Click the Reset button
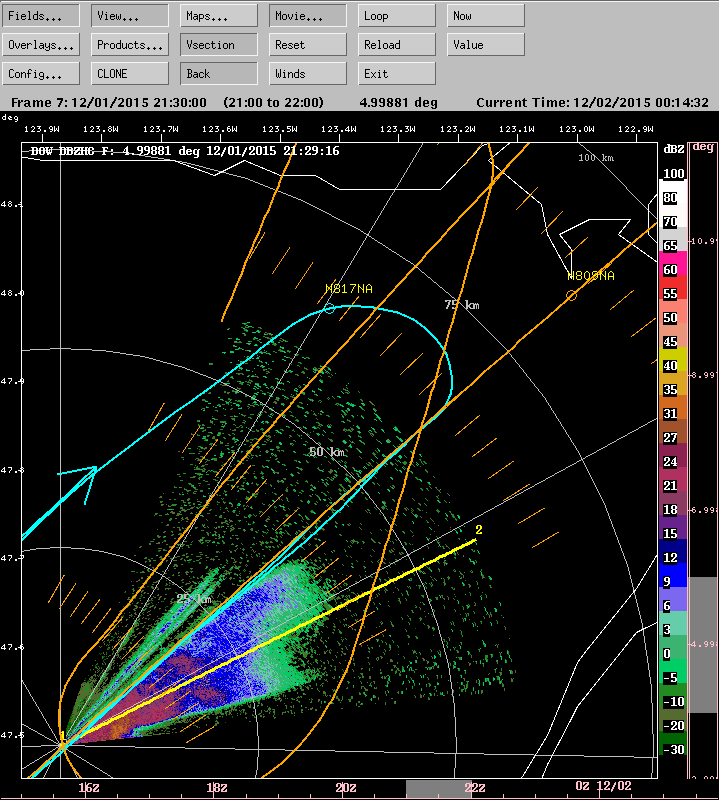This screenshot has width=719, height=800. point(308,45)
